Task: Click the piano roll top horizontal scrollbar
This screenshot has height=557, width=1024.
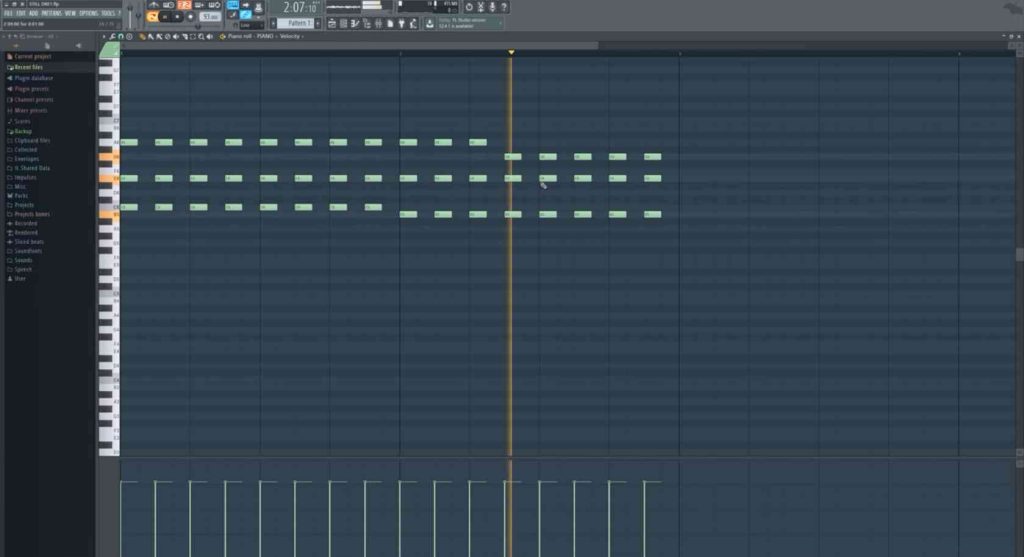Action: (359, 45)
